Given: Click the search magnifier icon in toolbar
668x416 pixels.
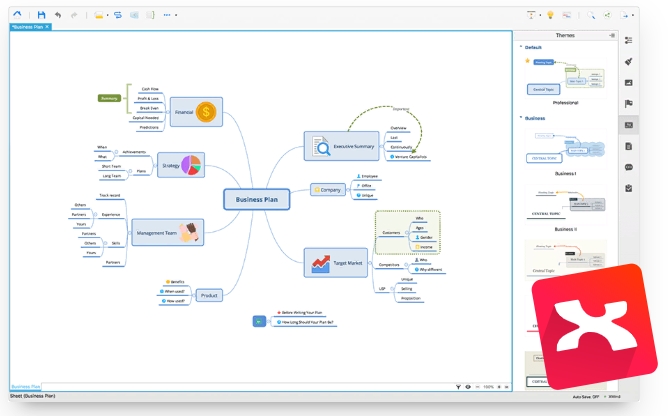Looking at the screenshot, I should point(590,15).
